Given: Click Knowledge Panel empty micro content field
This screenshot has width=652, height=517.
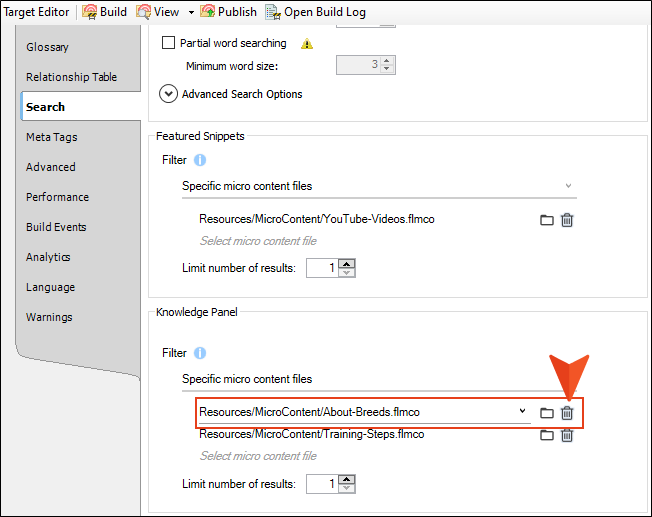Looking at the screenshot, I should click(x=259, y=456).
